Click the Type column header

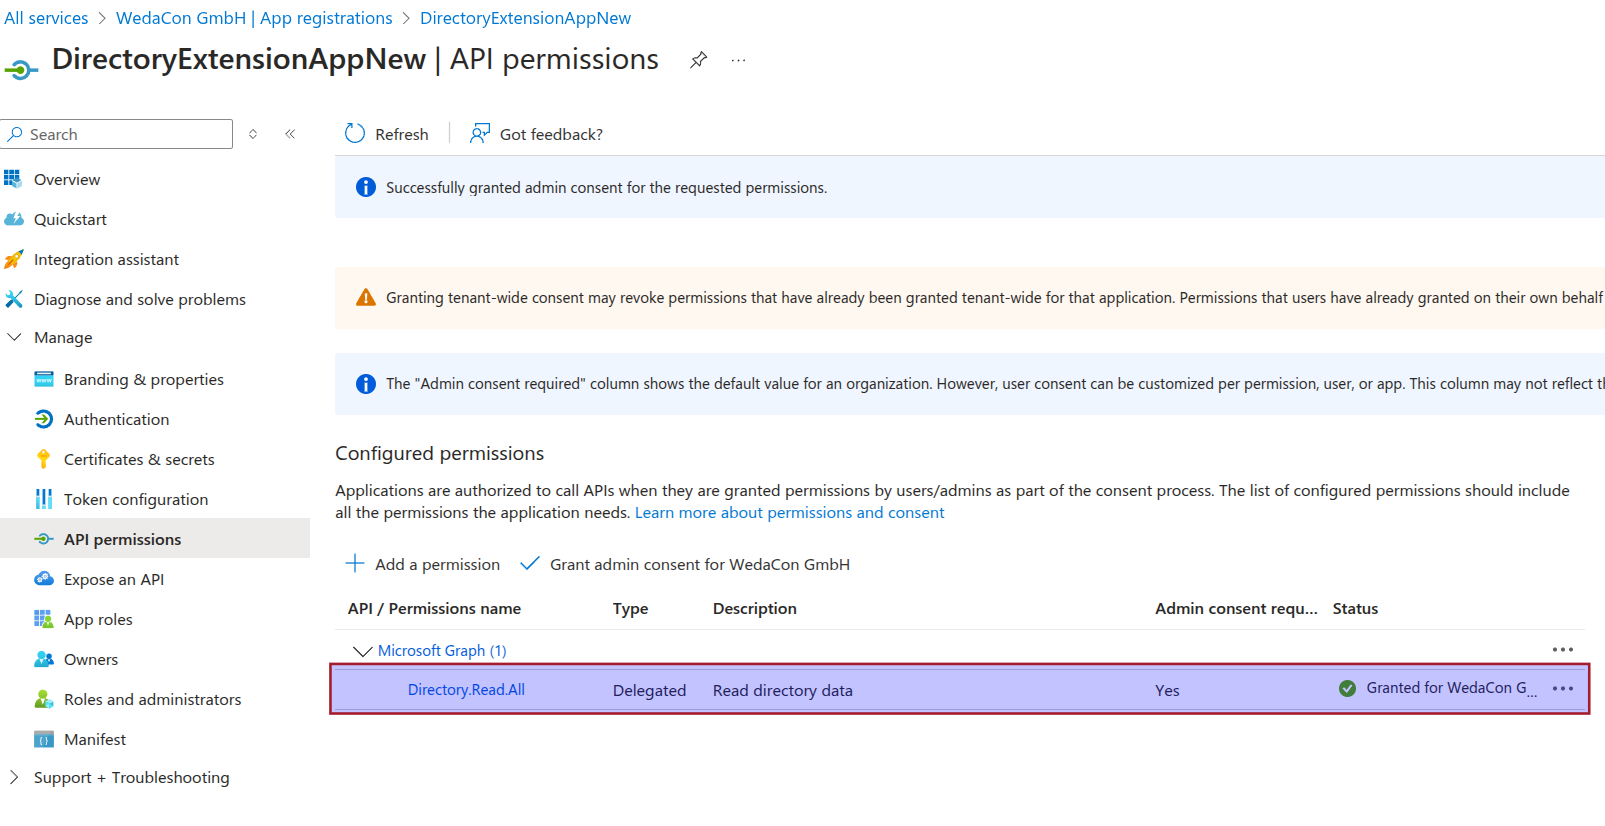coord(630,608)
